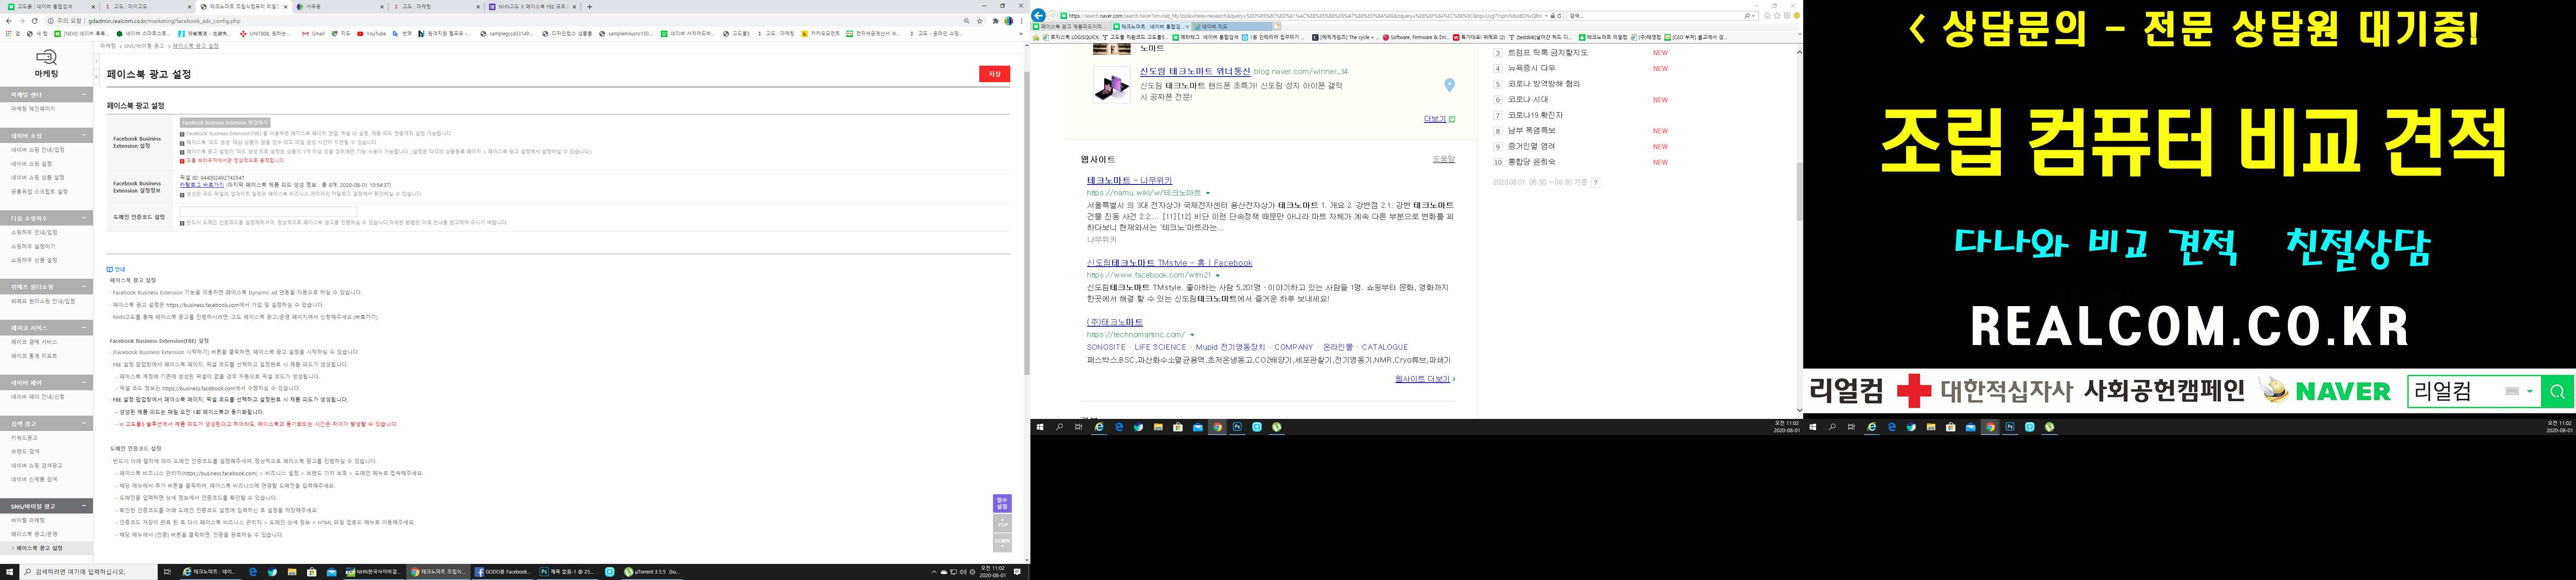This screenshot has height=580, width=2576.
Task: Expand dropdown arrow beside namu.wiki URL
Action: [x=1208, y=193]
